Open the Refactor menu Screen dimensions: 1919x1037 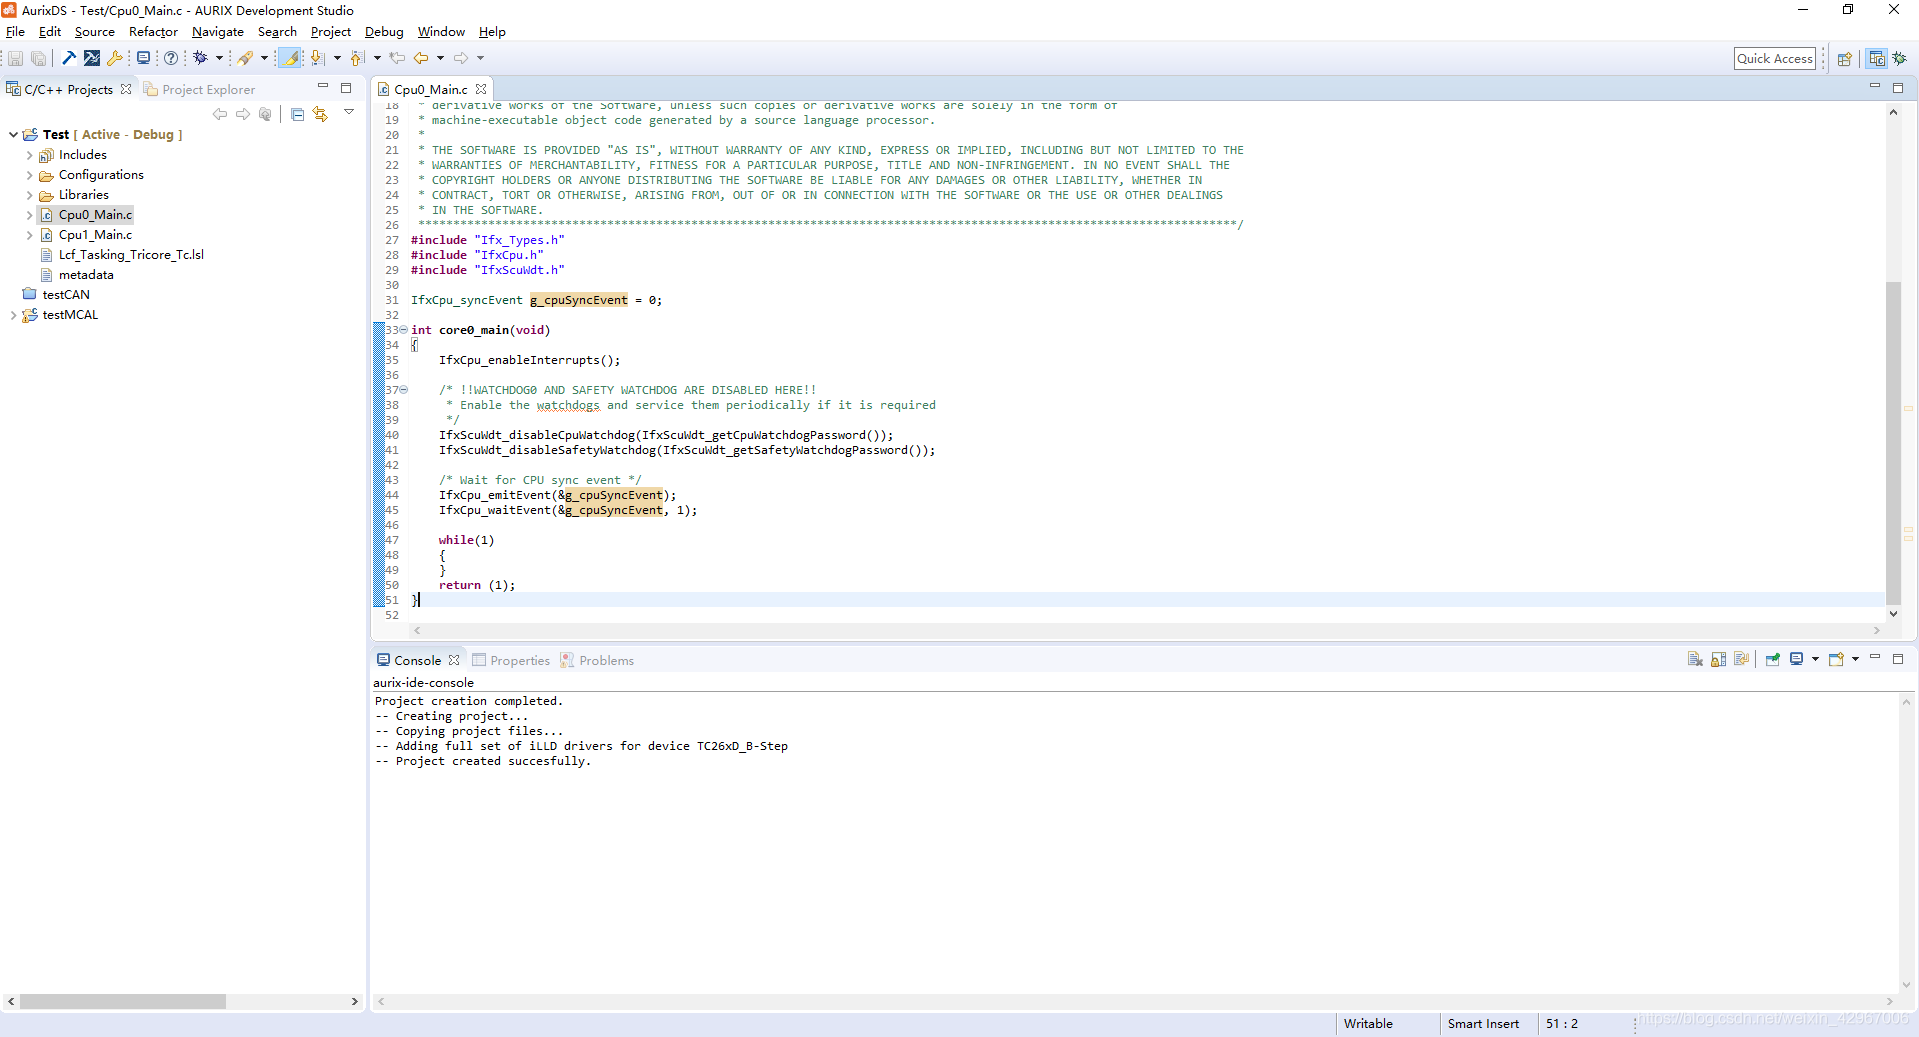click(x=153, y=32)
